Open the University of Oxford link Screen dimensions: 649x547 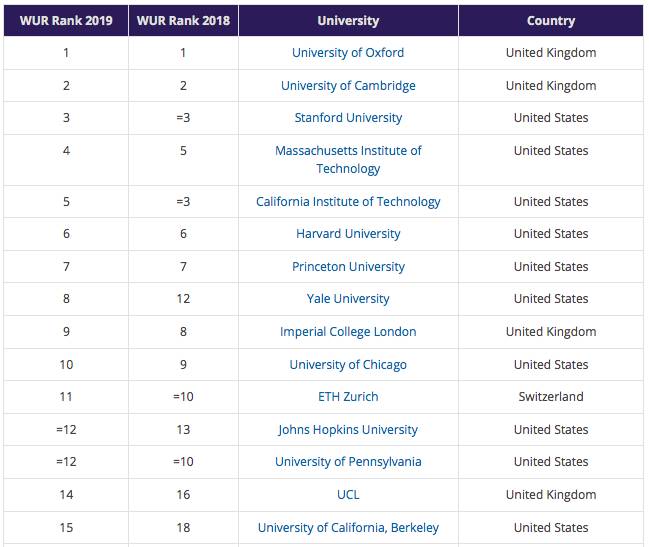click(348, 53)
